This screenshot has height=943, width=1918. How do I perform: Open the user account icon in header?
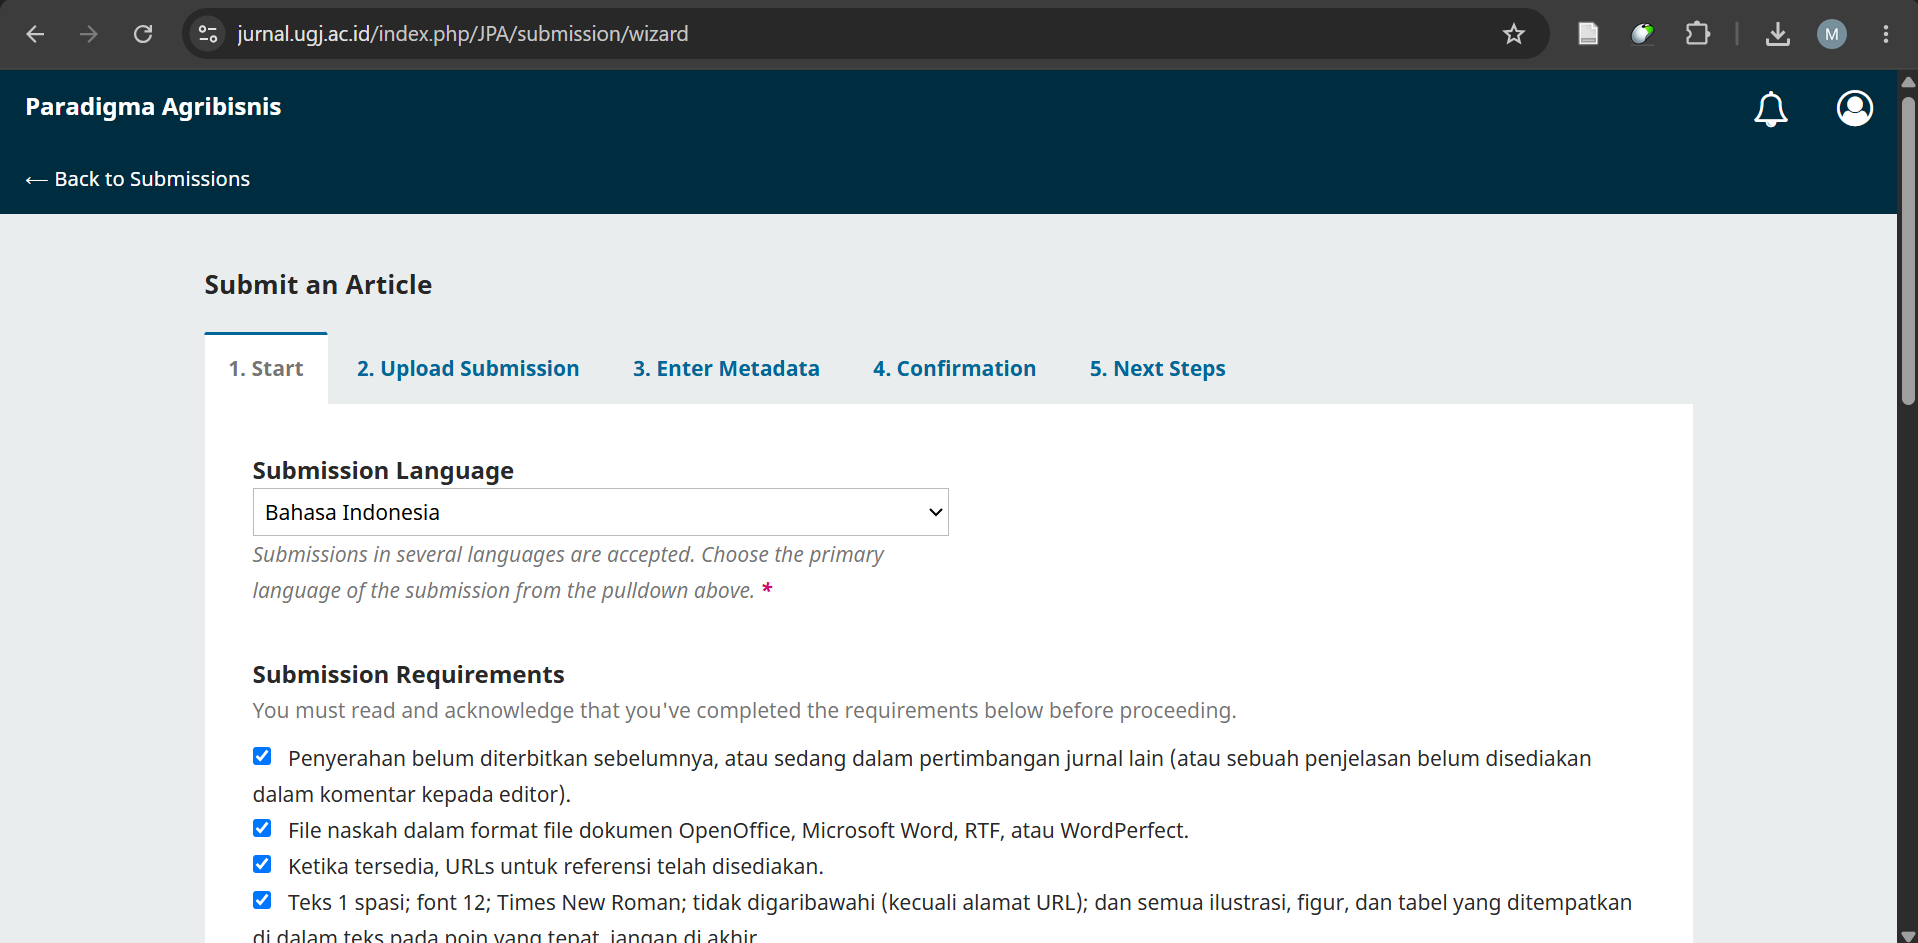click(x=1855, y=108)
